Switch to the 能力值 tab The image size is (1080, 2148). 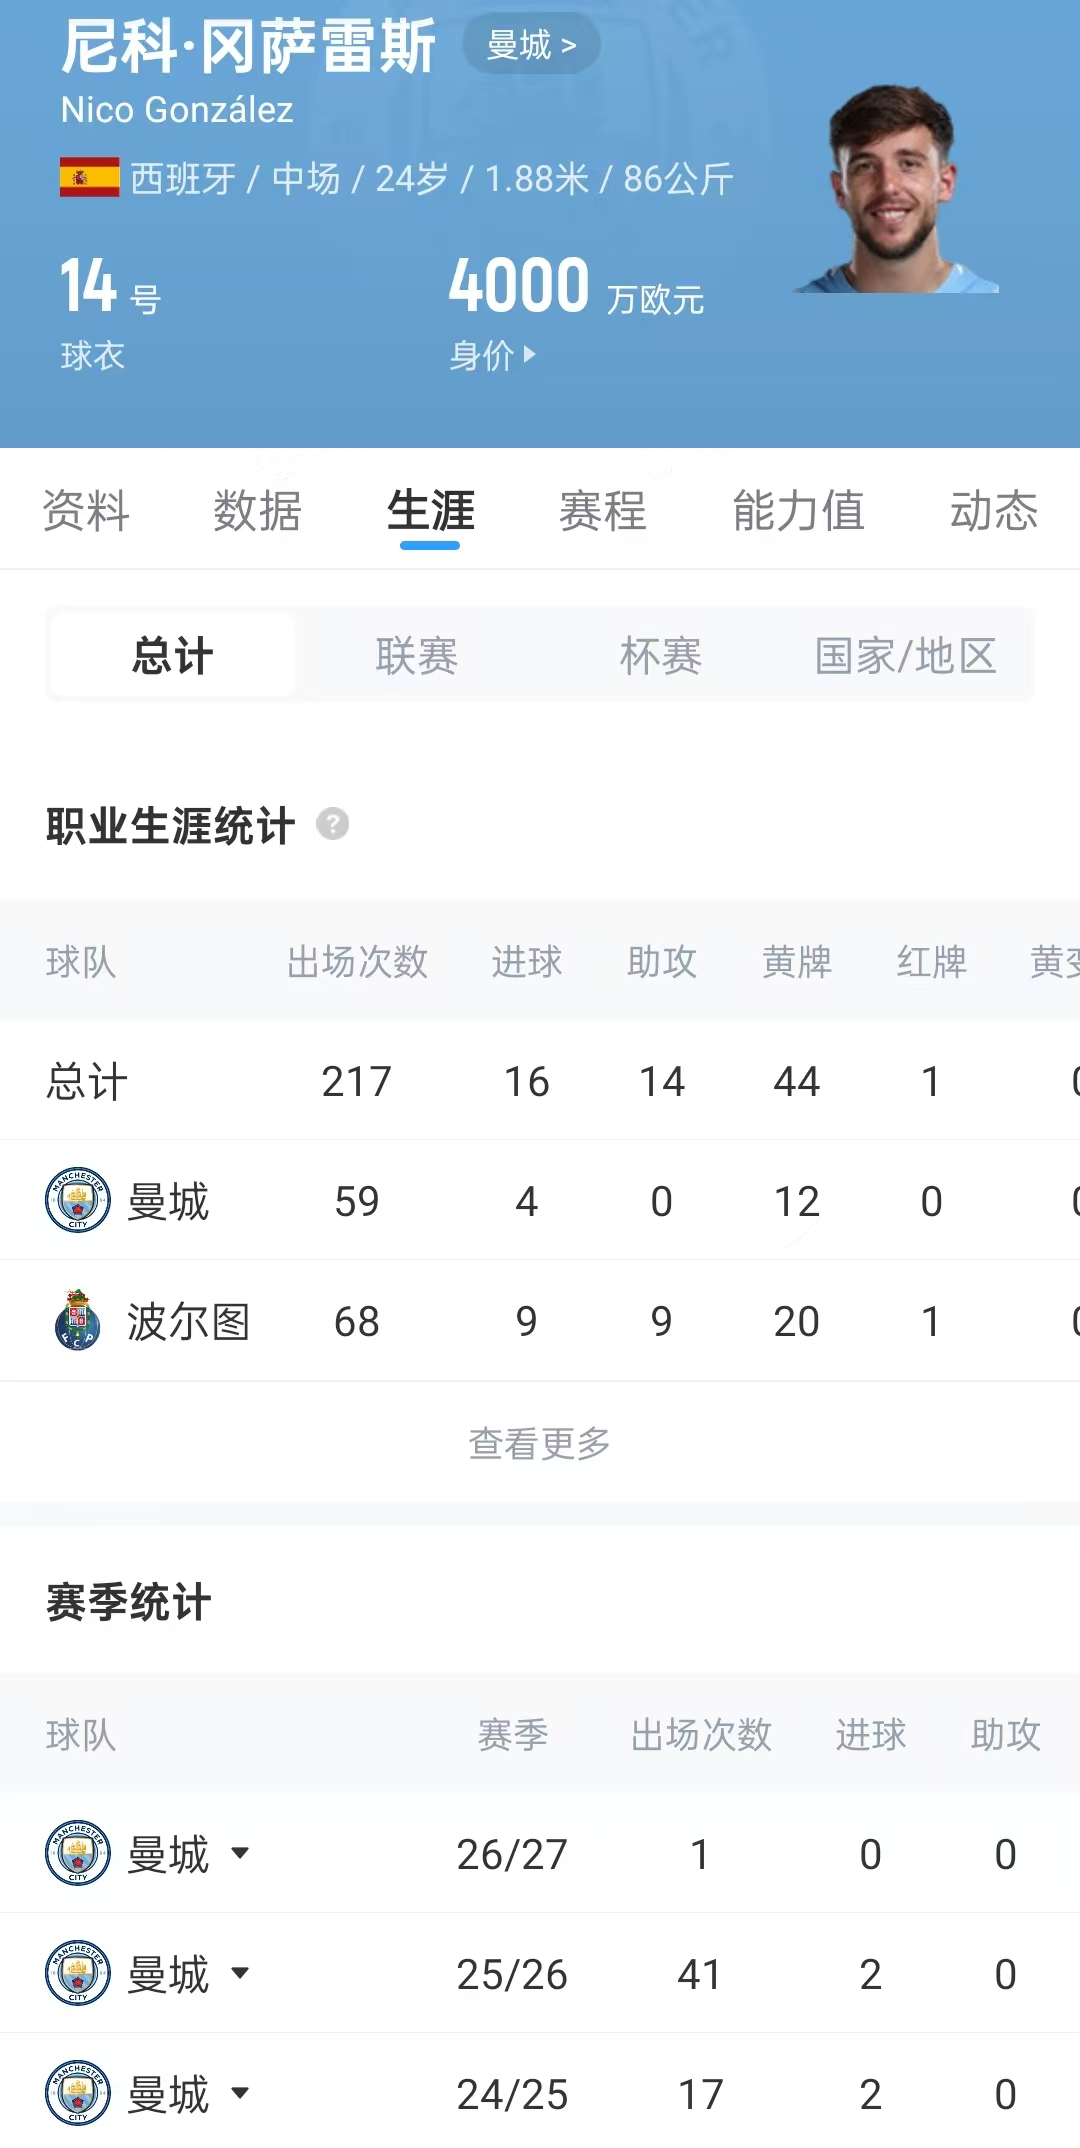[x=798, y=511]
